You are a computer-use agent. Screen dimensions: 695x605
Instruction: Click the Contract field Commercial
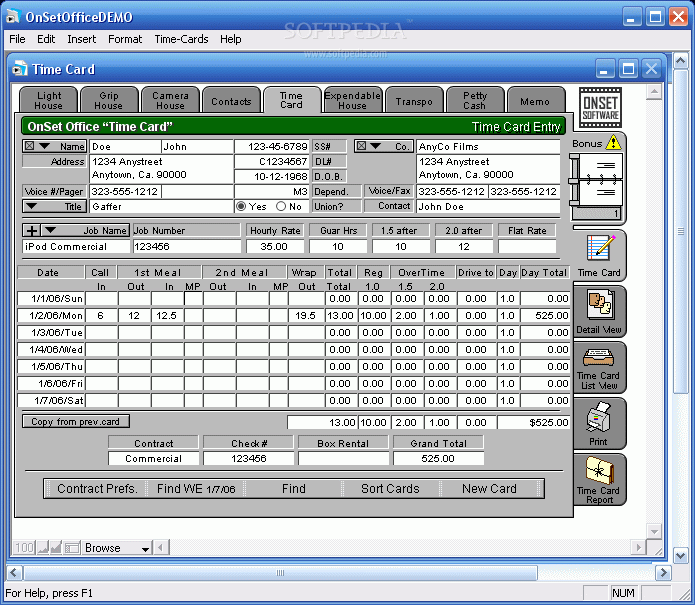153,458
